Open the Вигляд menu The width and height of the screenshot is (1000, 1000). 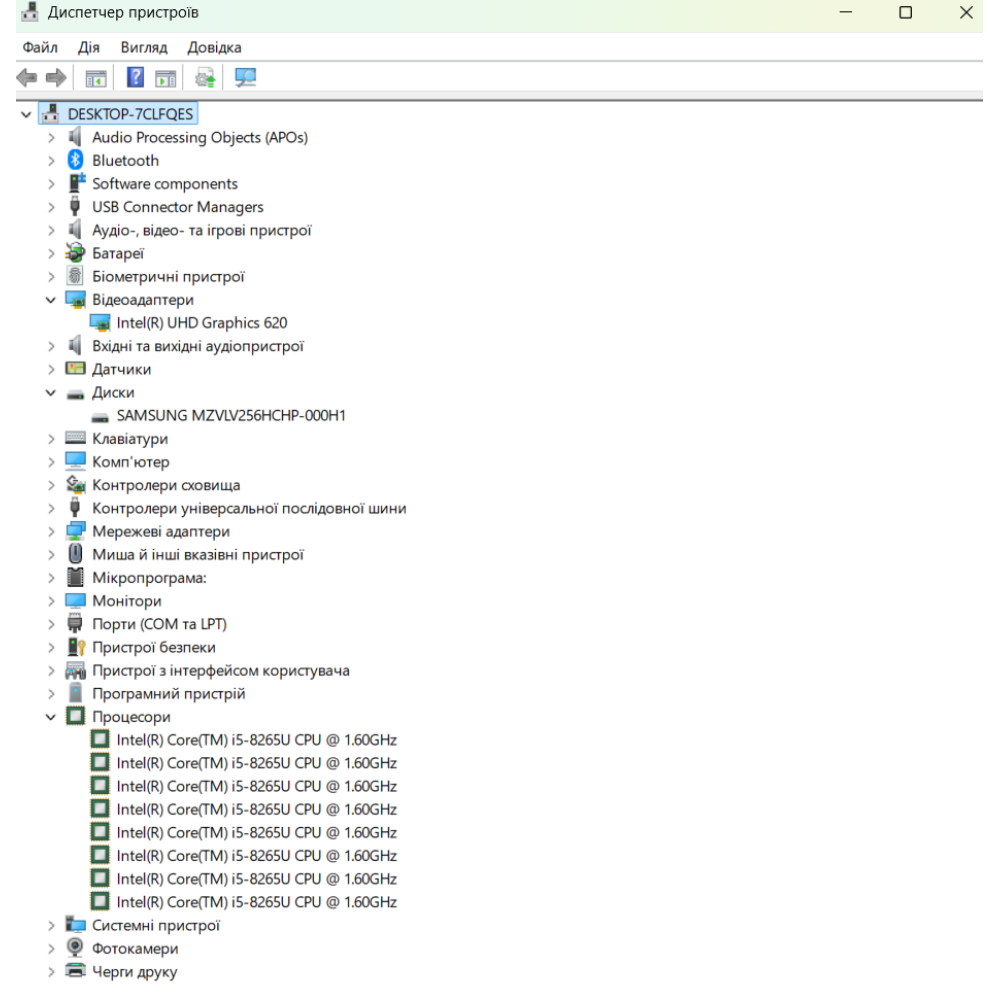143,47
